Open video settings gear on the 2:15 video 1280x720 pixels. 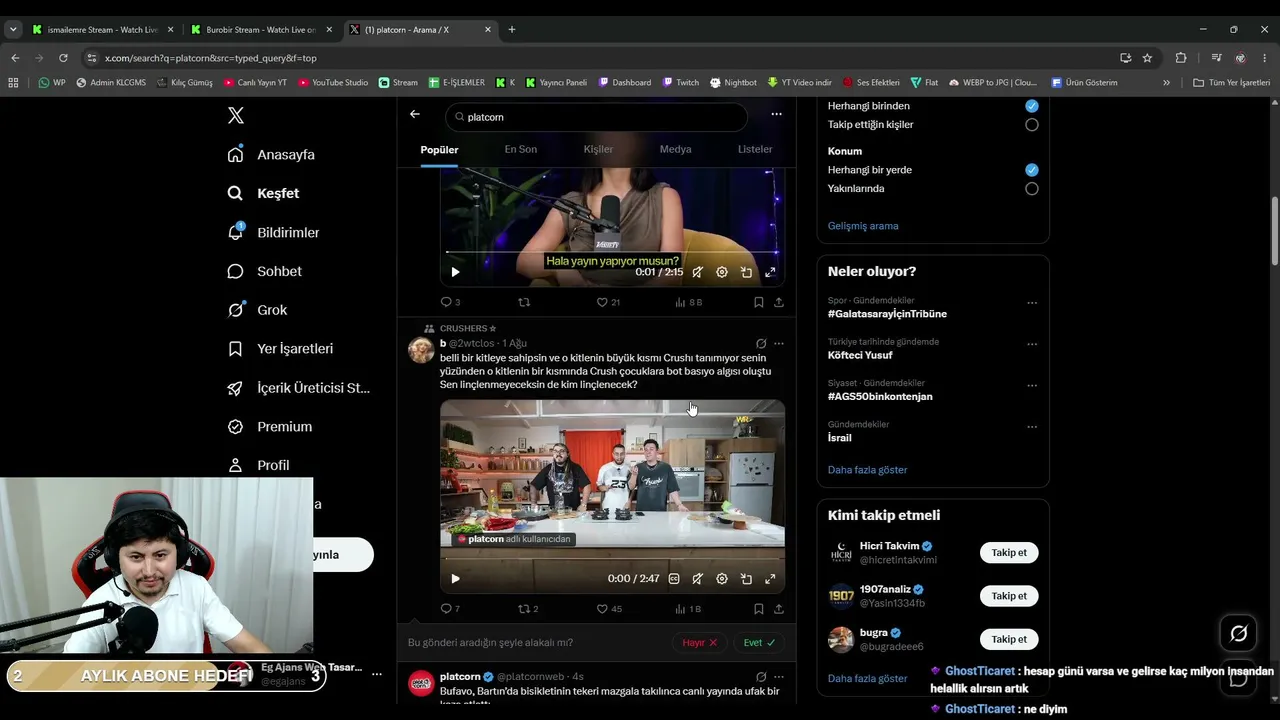[x=722, y=272]
